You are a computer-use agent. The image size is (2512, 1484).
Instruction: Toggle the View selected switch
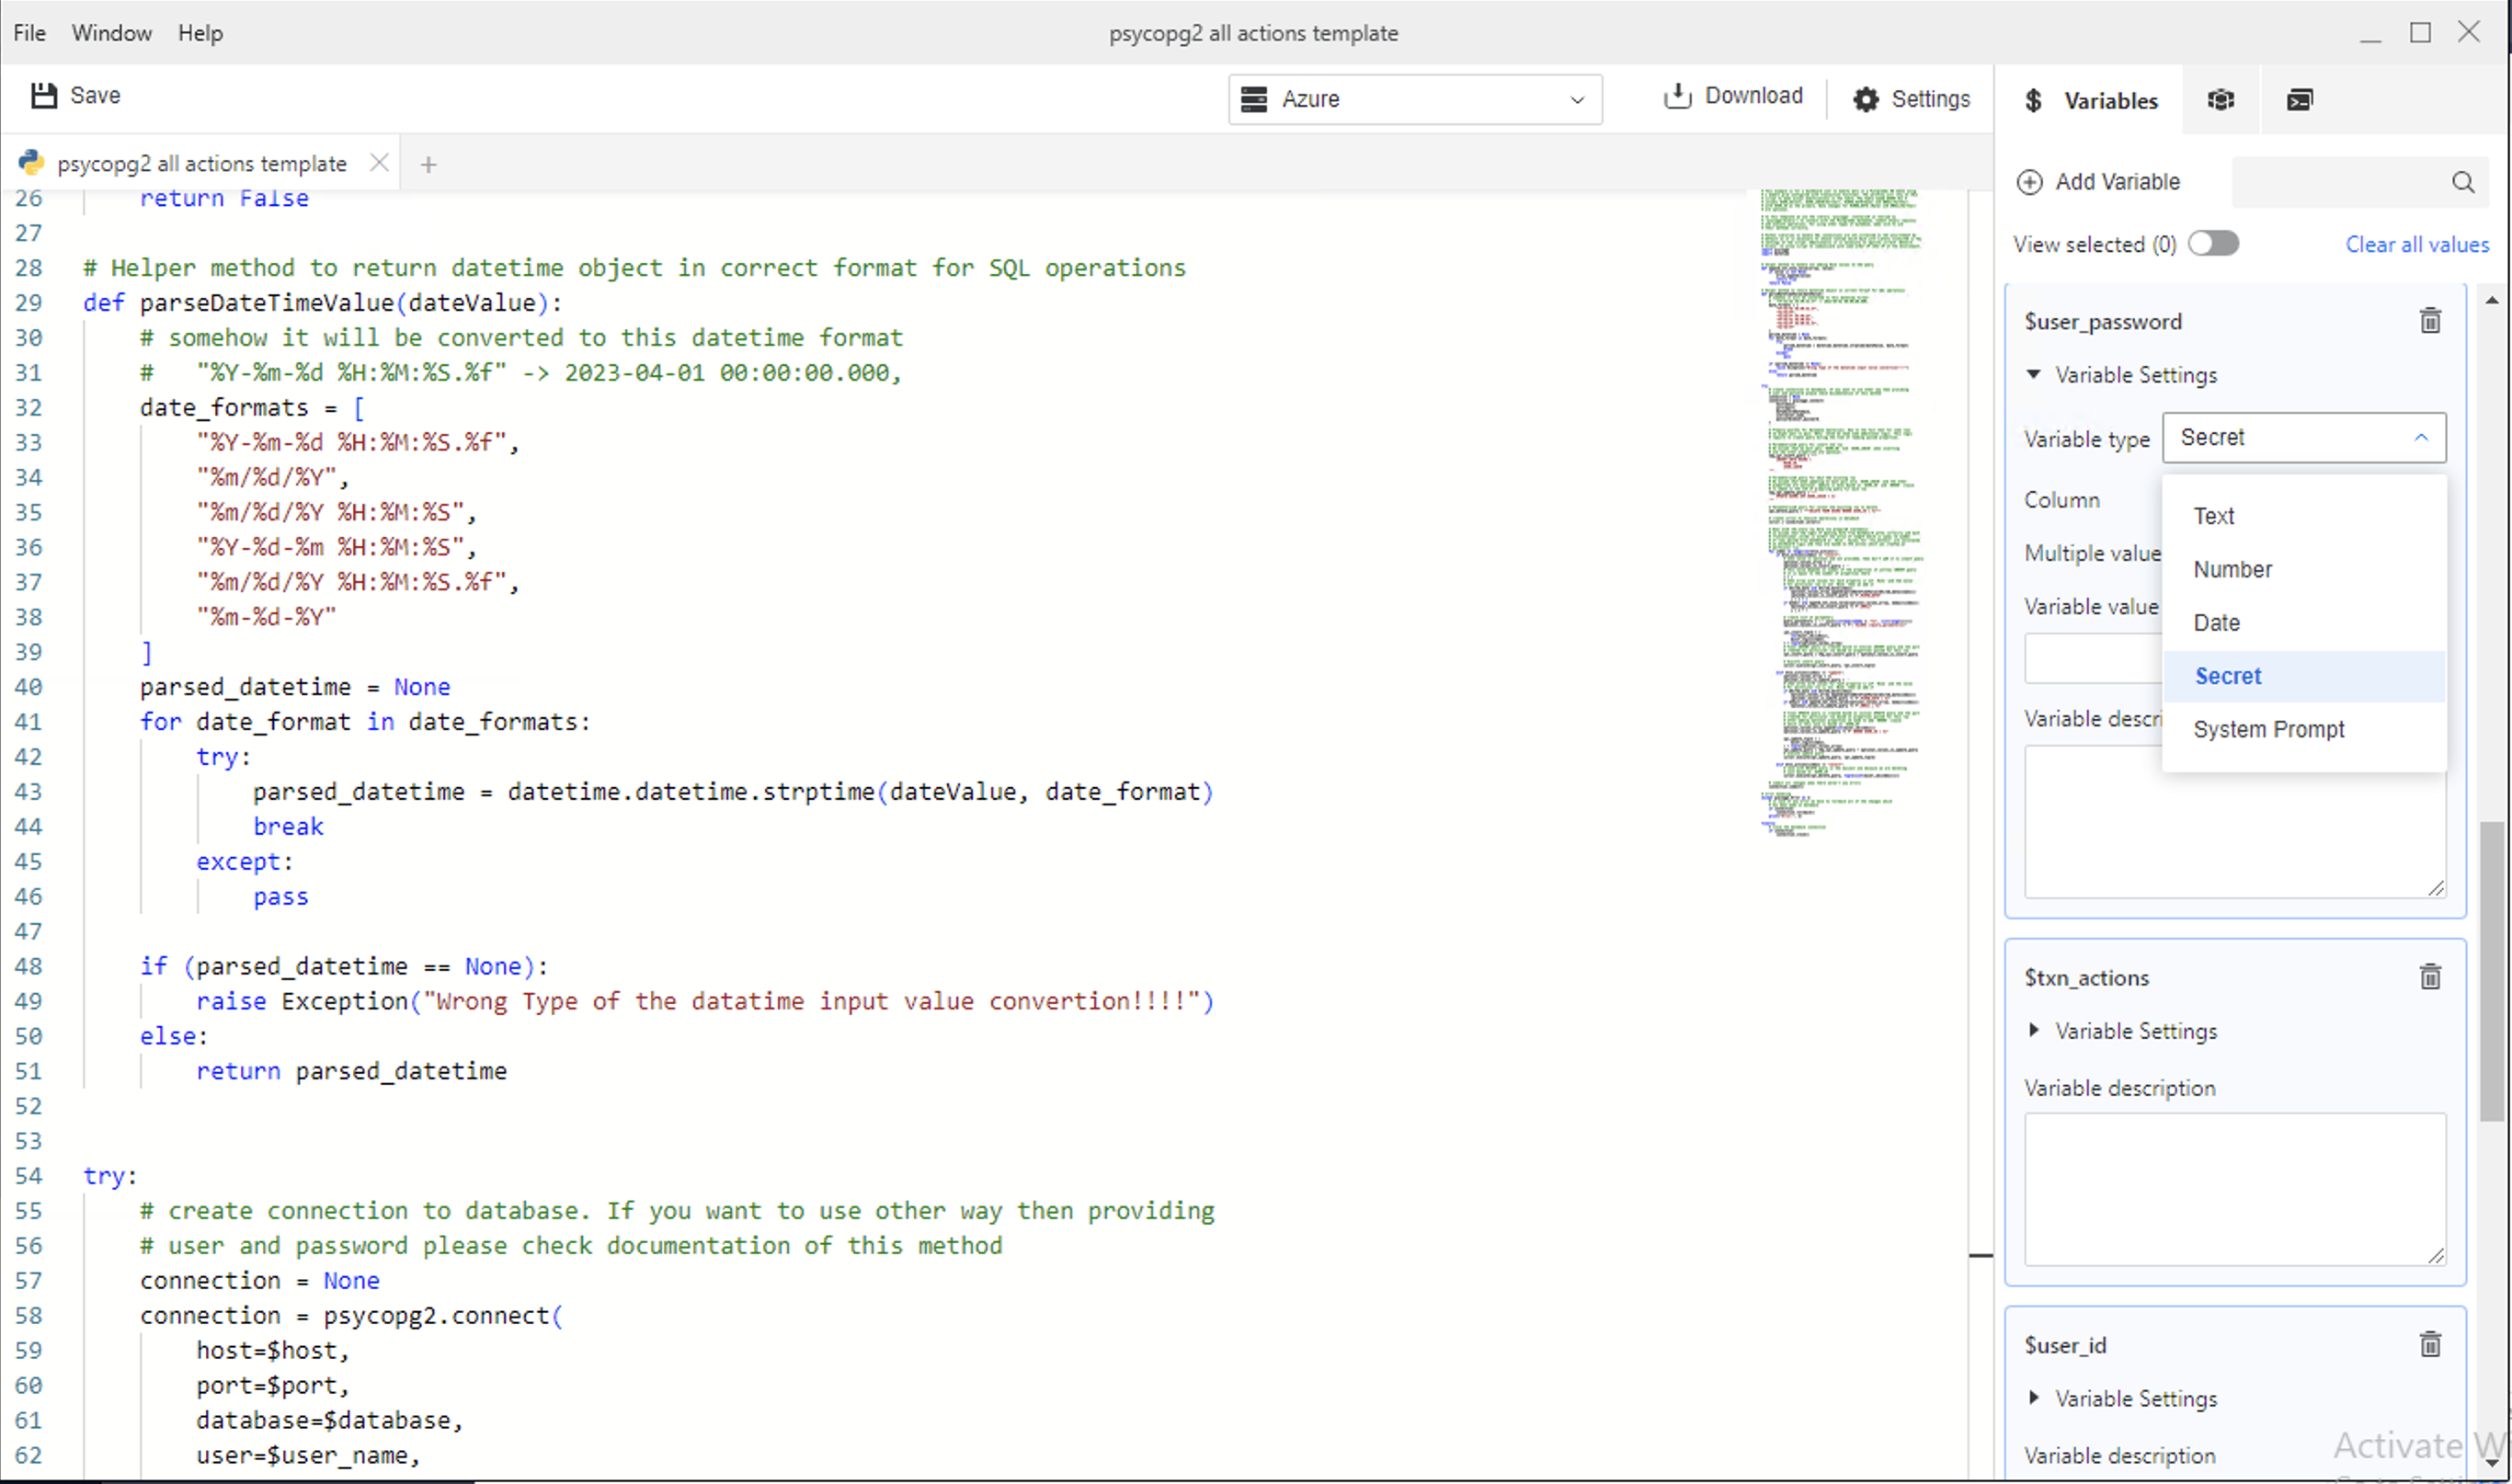coord(2212,244)
